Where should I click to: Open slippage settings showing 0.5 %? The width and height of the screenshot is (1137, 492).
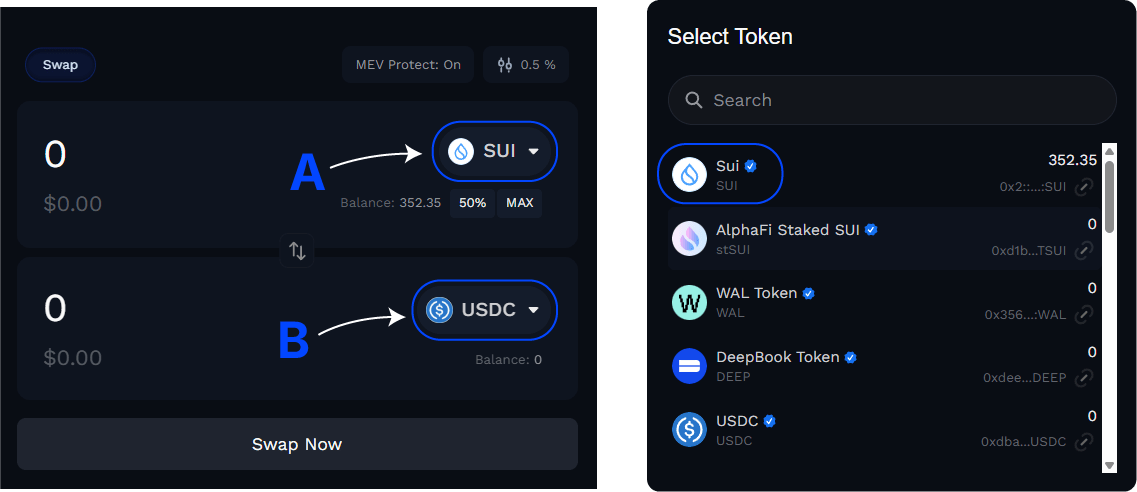[x=526, y=65]
